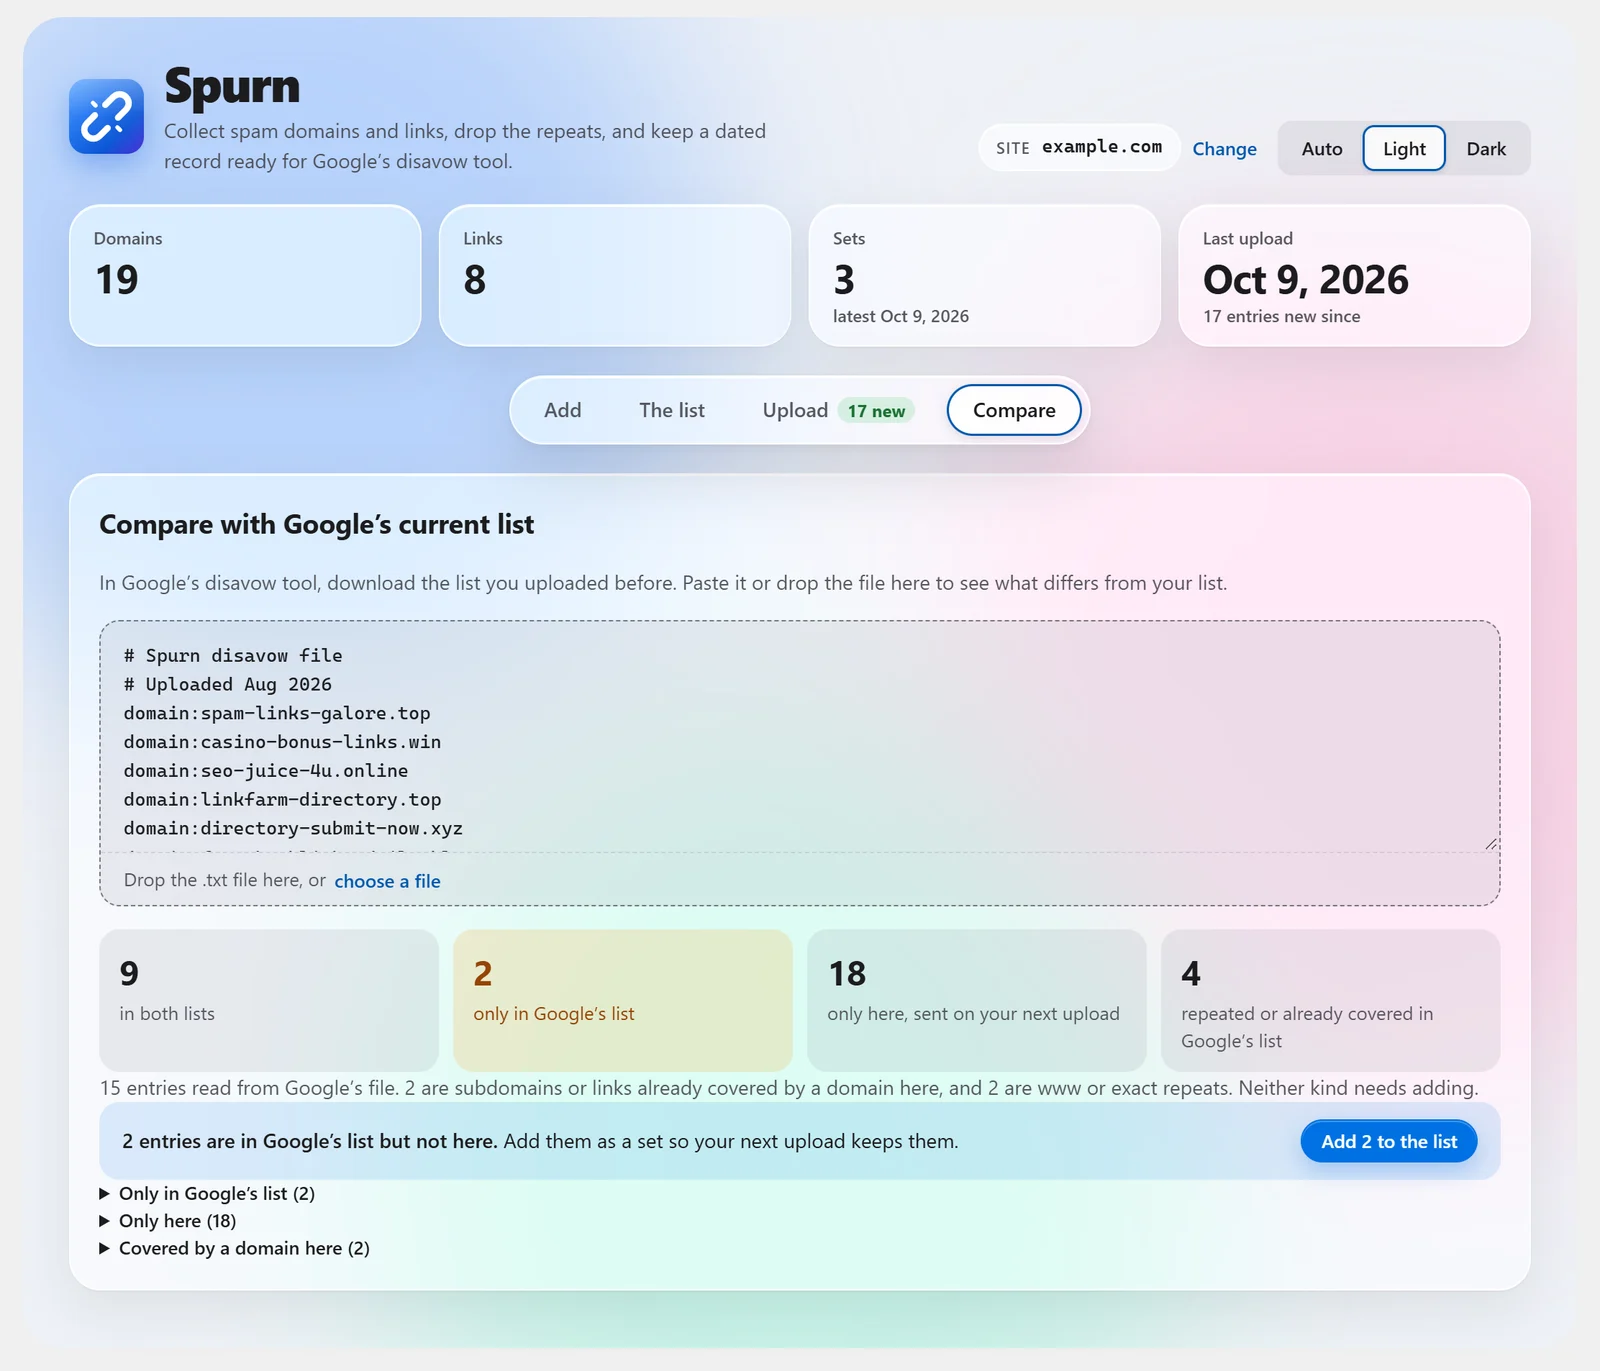Expand Covered by a domain here (2)
Image resolution: width=1600 pixels, height=1371 pixels.
pos(235,1248)
